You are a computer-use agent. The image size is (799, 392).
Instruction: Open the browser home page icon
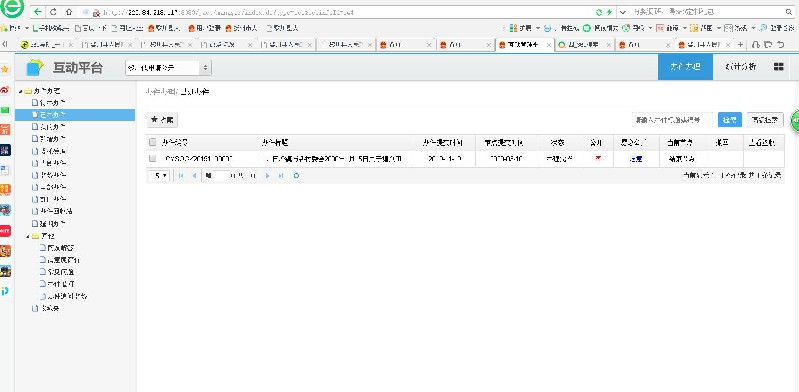pos(69,12)
